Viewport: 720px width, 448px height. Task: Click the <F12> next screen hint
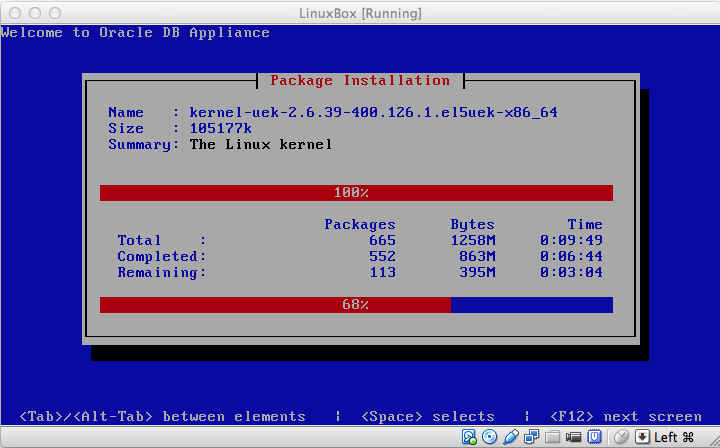click(x=625, y=416)
